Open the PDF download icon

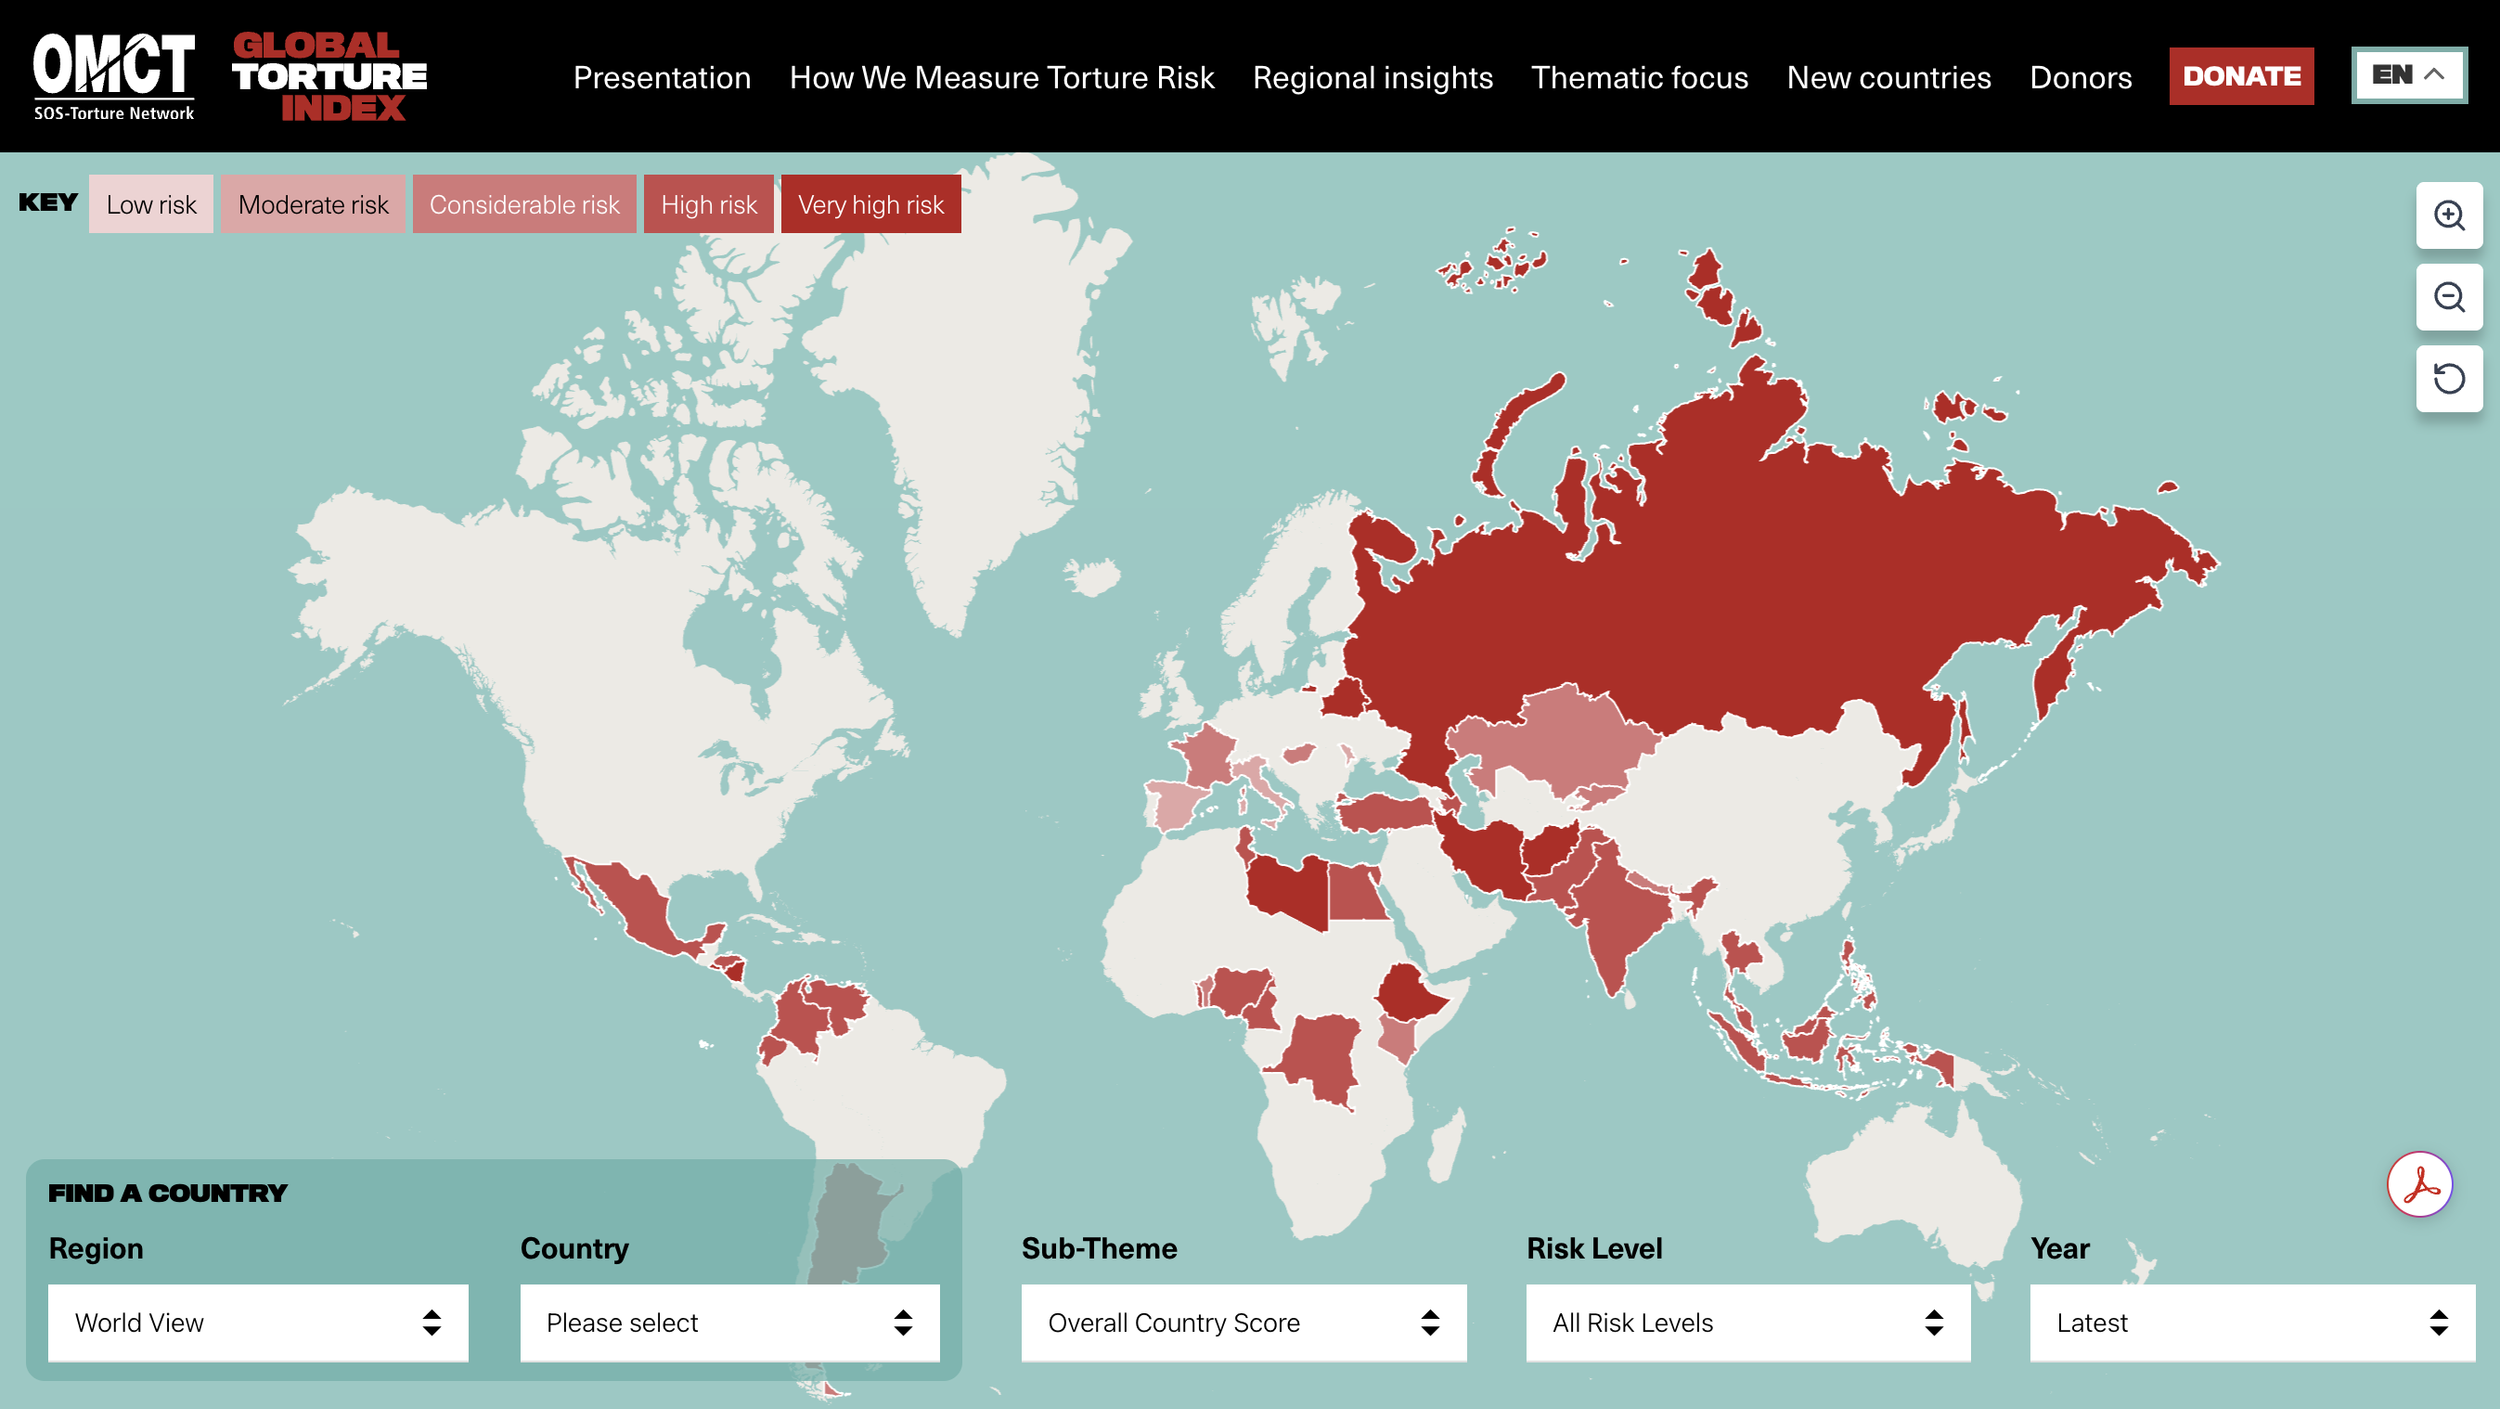click(2419, 1185)
